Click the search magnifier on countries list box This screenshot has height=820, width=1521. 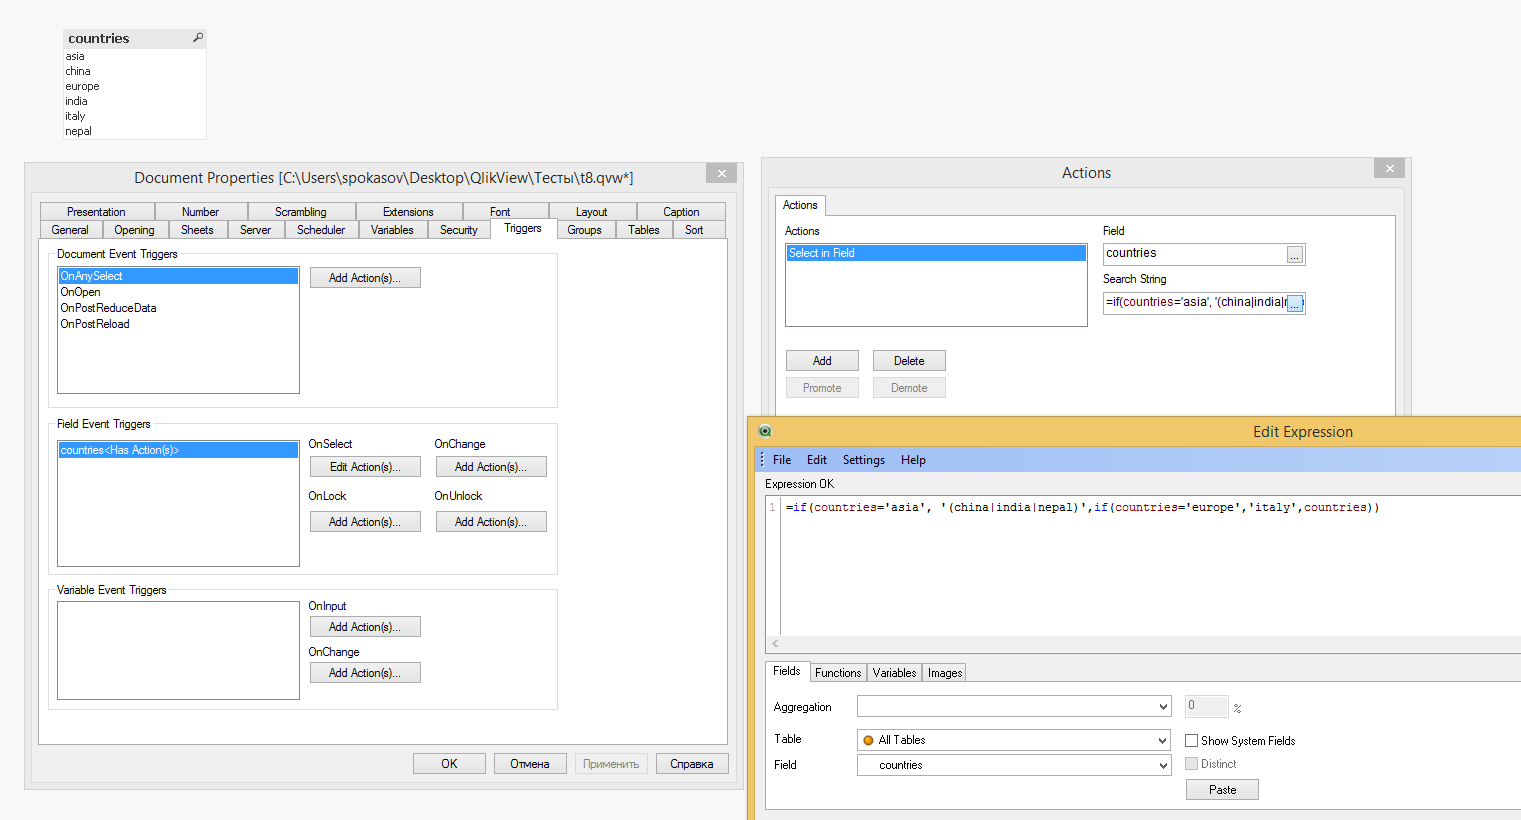(197, 38)
